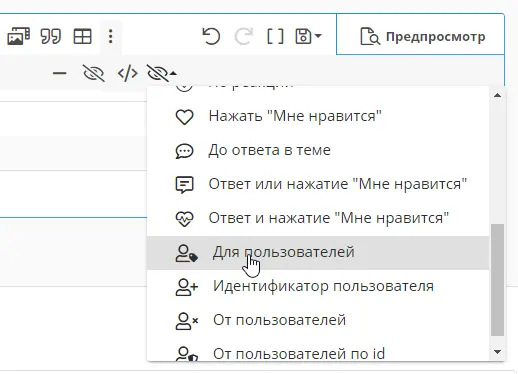Insert code block icon
Image resolution: width=518 pixels, height=374 pixels.
tap(128, 73)
